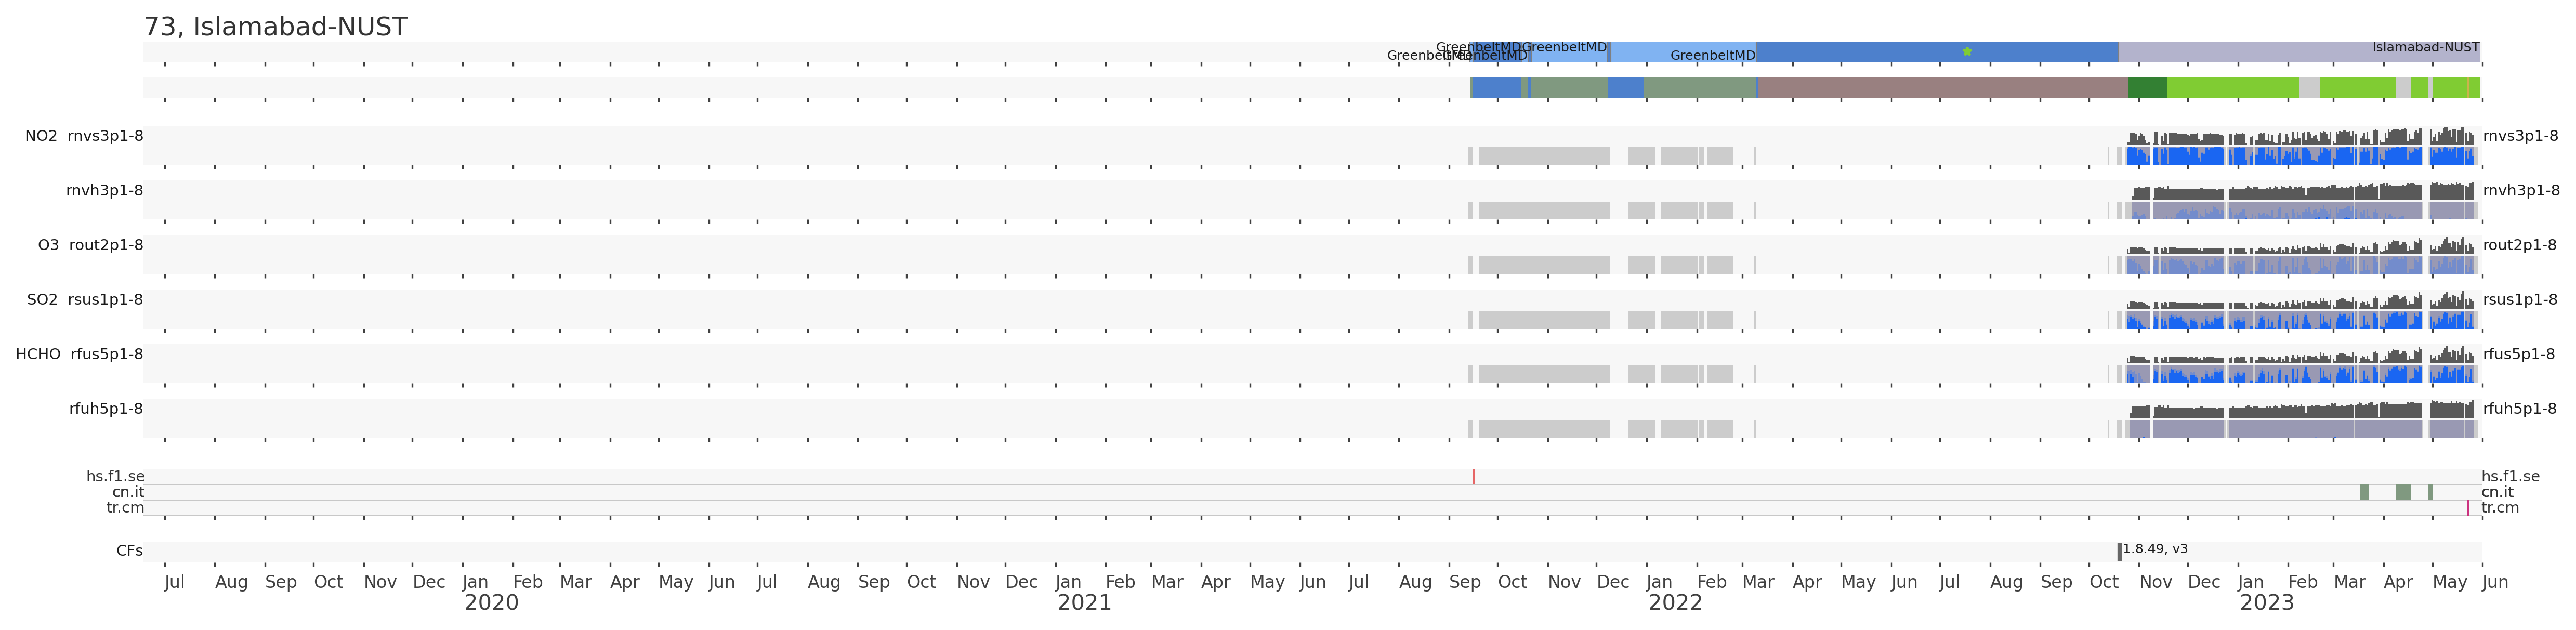
Task: Select the NO2 rnvs3p1-8 left row label
Action: (84, 136)
